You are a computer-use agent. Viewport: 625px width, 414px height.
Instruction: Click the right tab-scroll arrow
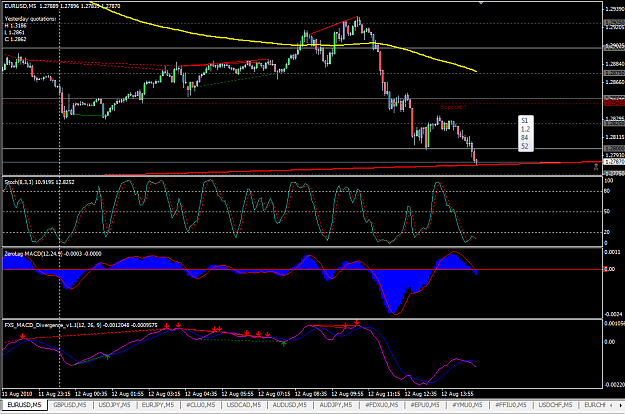(x=621, y=405)
